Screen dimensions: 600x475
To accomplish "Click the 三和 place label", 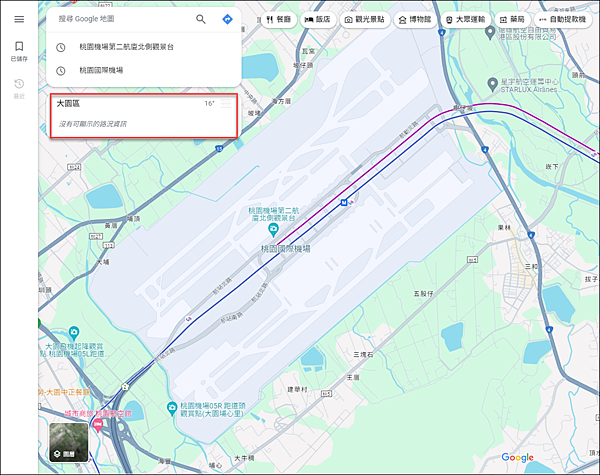I will (x=531, y=266).
